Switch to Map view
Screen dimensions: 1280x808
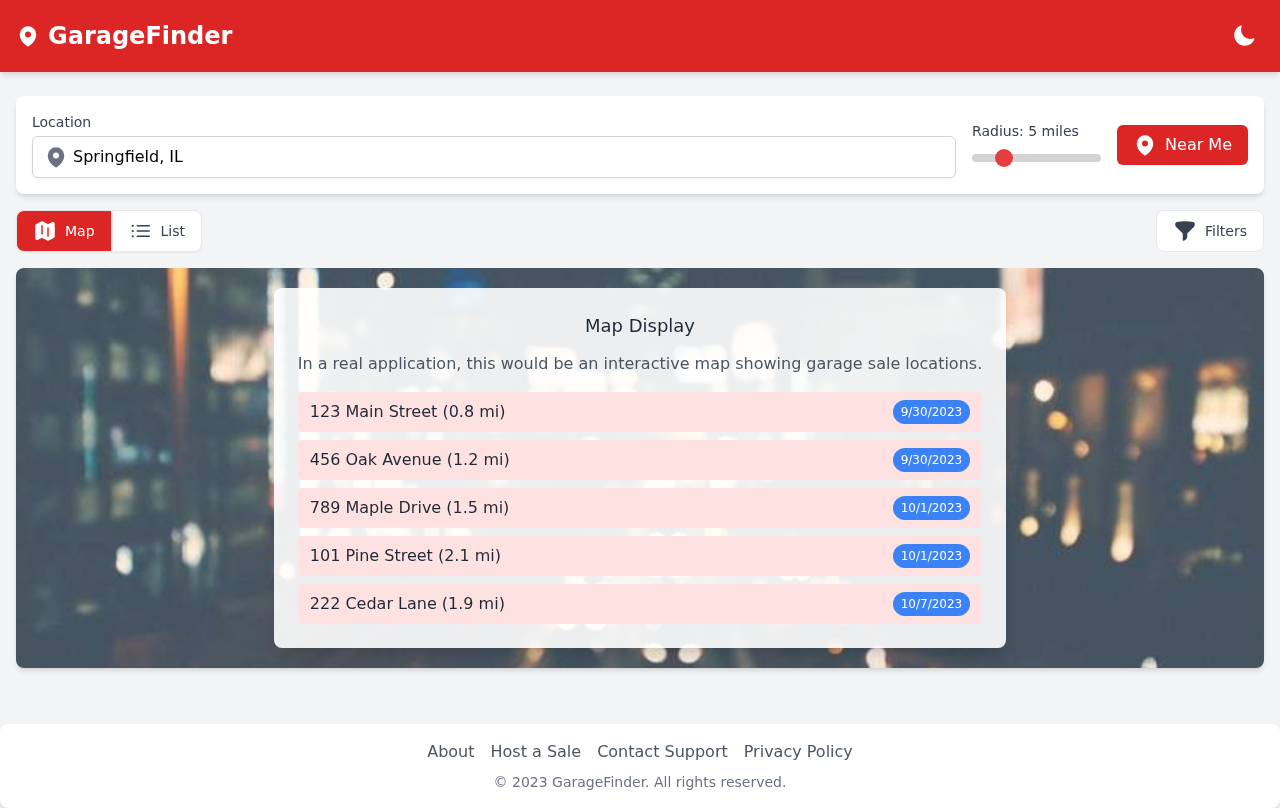point(63,231)
